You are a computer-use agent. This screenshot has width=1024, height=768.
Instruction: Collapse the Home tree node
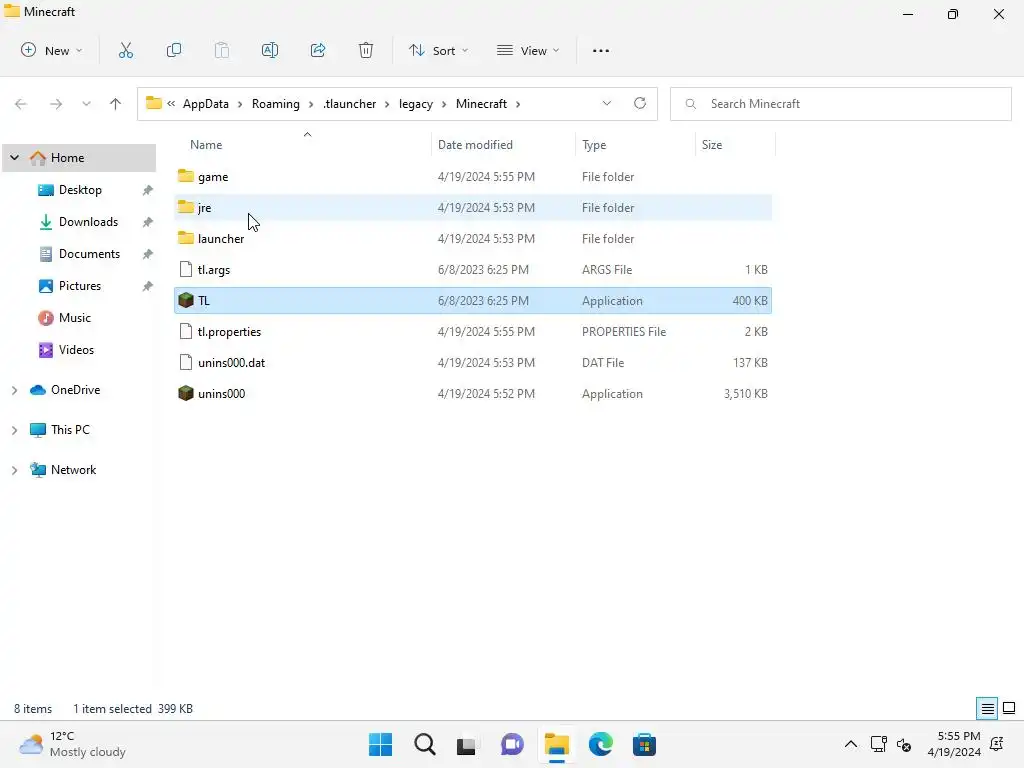[14, 157]
